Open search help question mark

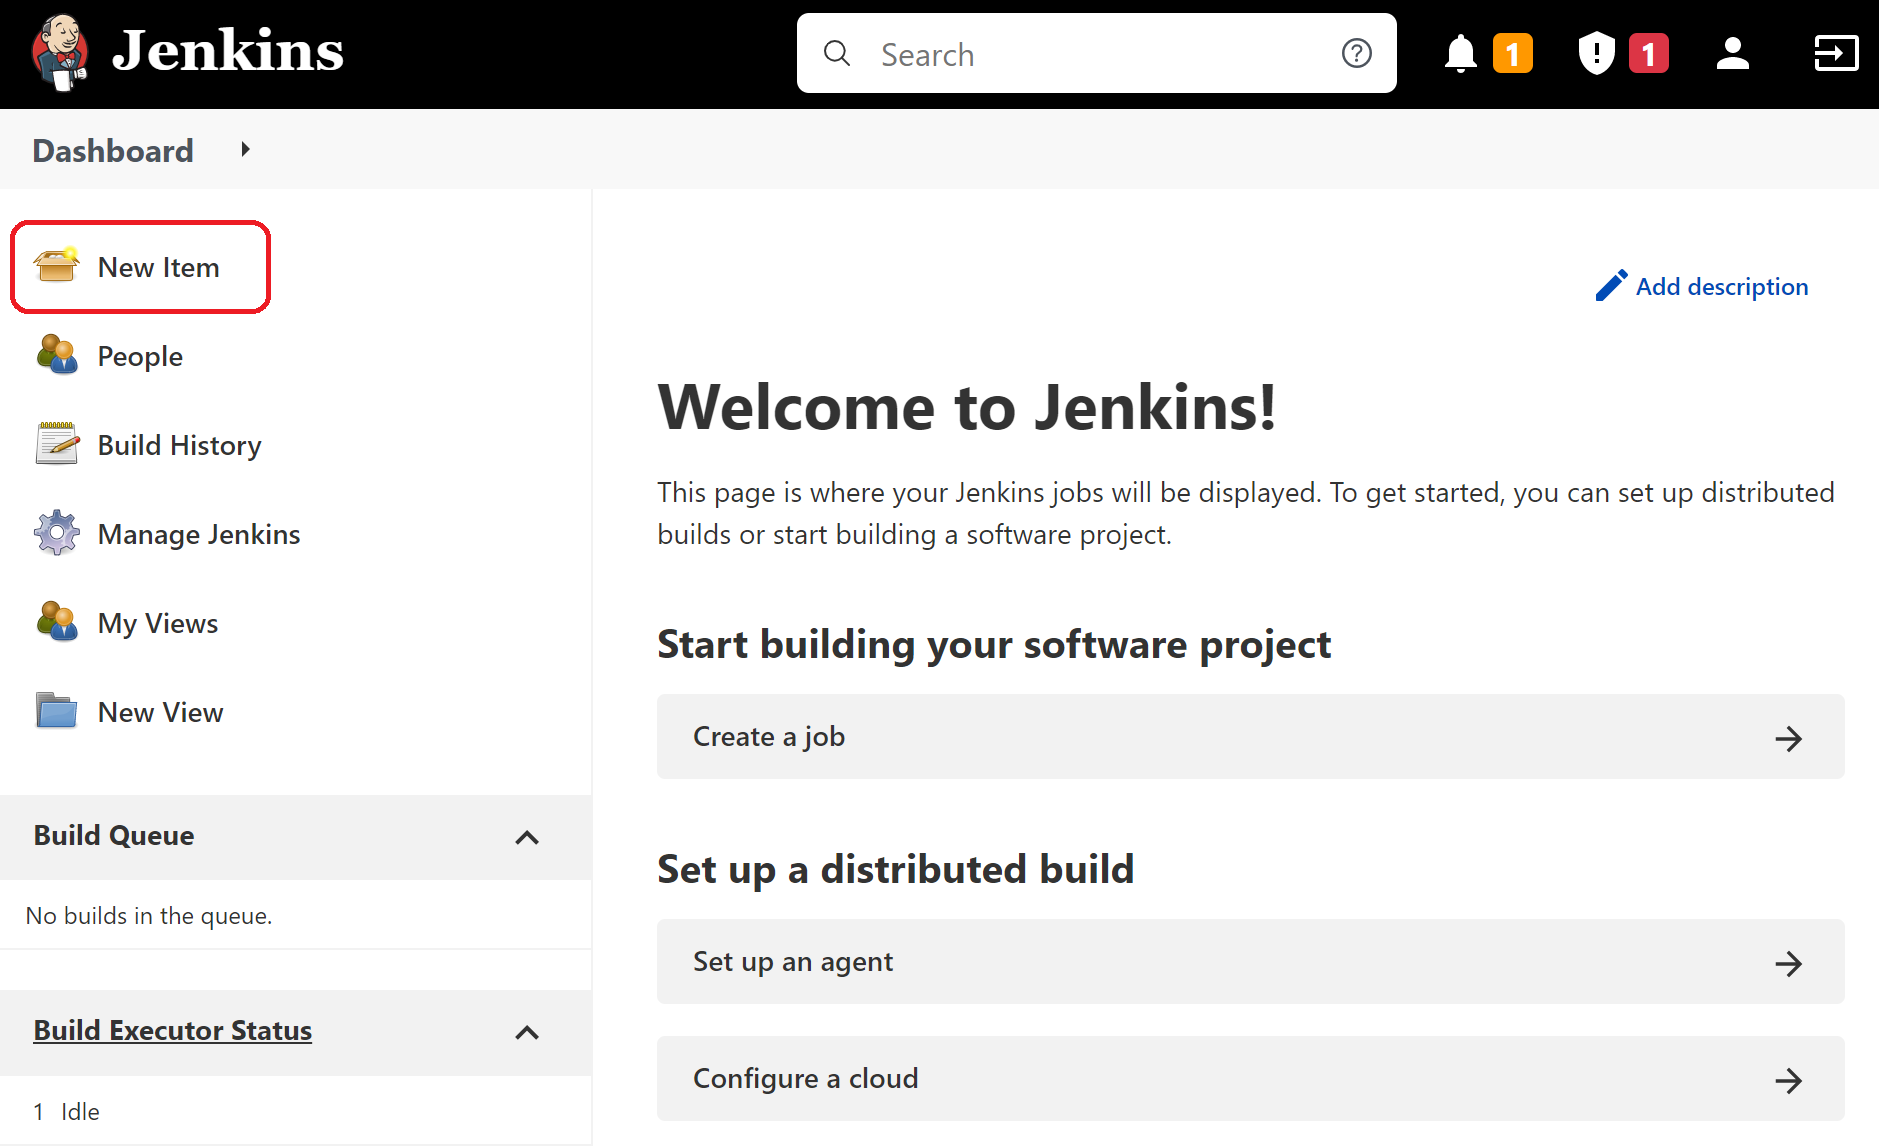(1357, 53)
